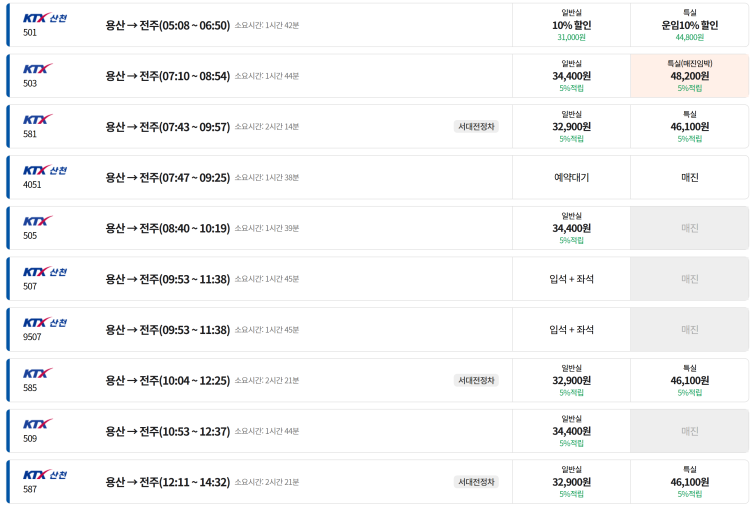Click the KTX logo of train 503
The height and width of the screenshot is (508, 750).
[x=38, y=68]
